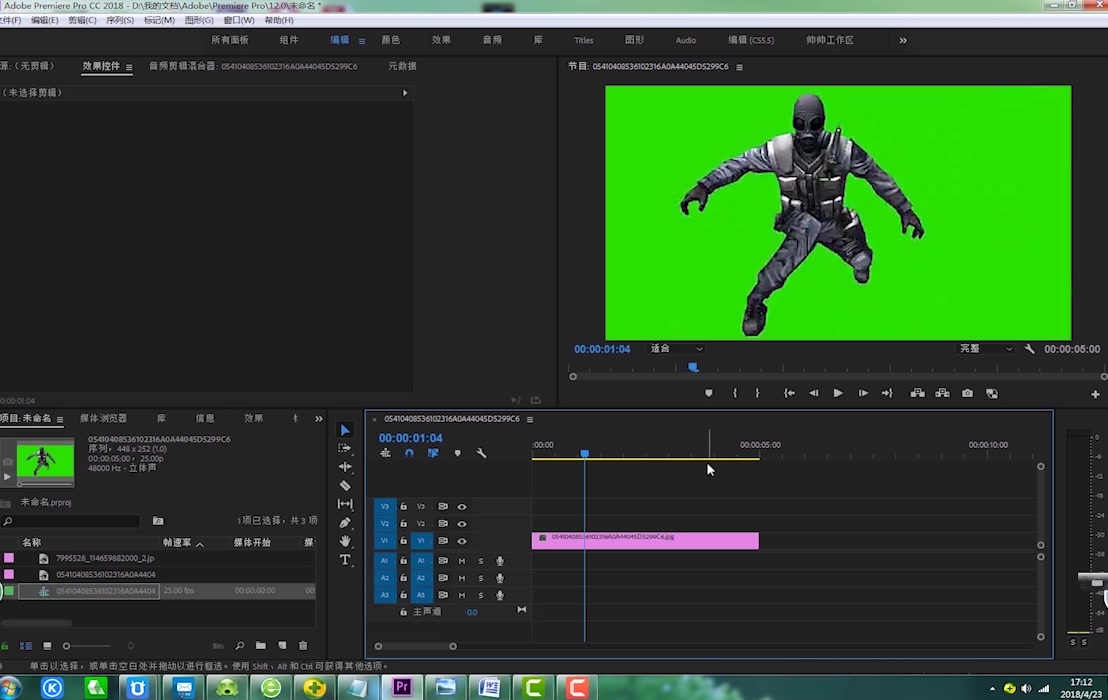Expand the hidden workspaces overflow chevron
Viewport: 1108px width, 700px height.
click(x=903, y=40)
